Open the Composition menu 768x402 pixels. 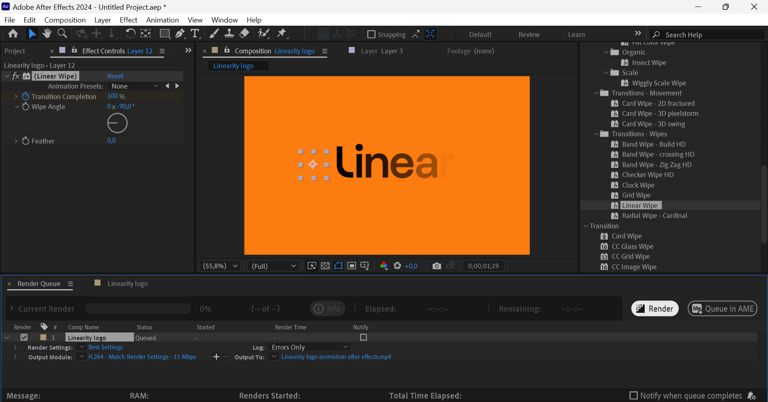point(65,20)
